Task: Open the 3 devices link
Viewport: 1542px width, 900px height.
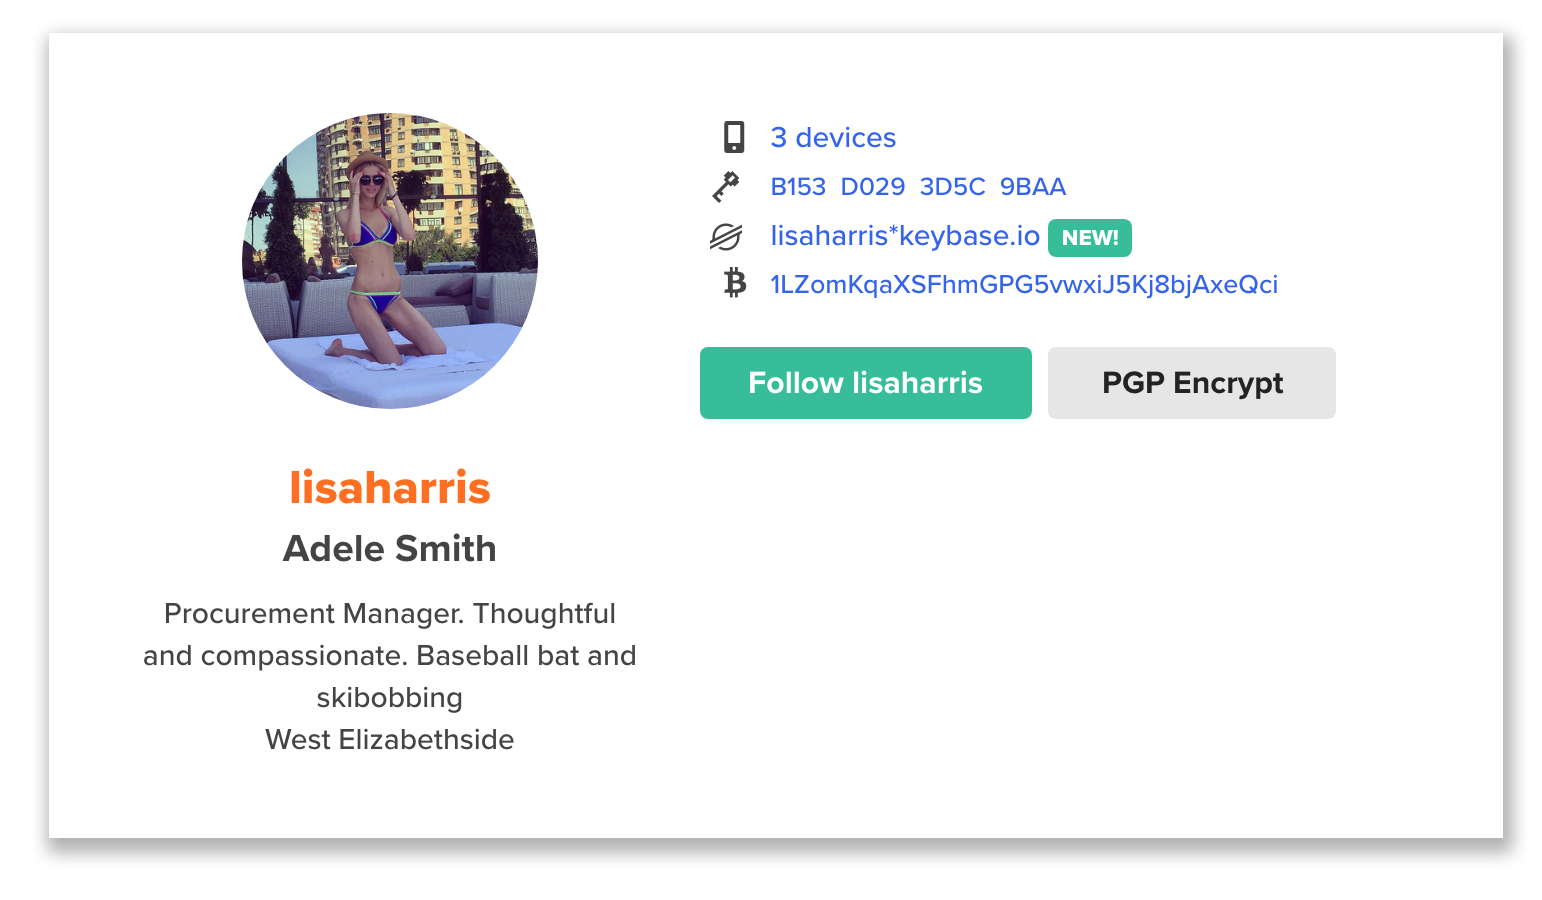Action: coord(833,137)
